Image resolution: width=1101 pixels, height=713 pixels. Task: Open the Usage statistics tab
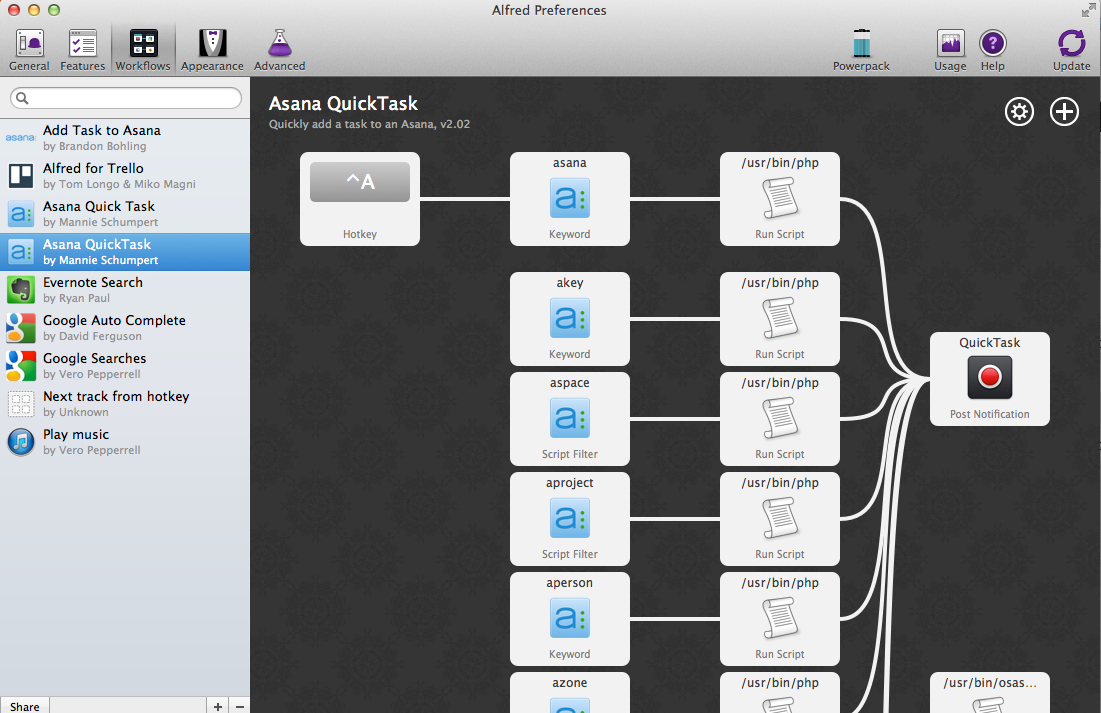click(950, 50)
